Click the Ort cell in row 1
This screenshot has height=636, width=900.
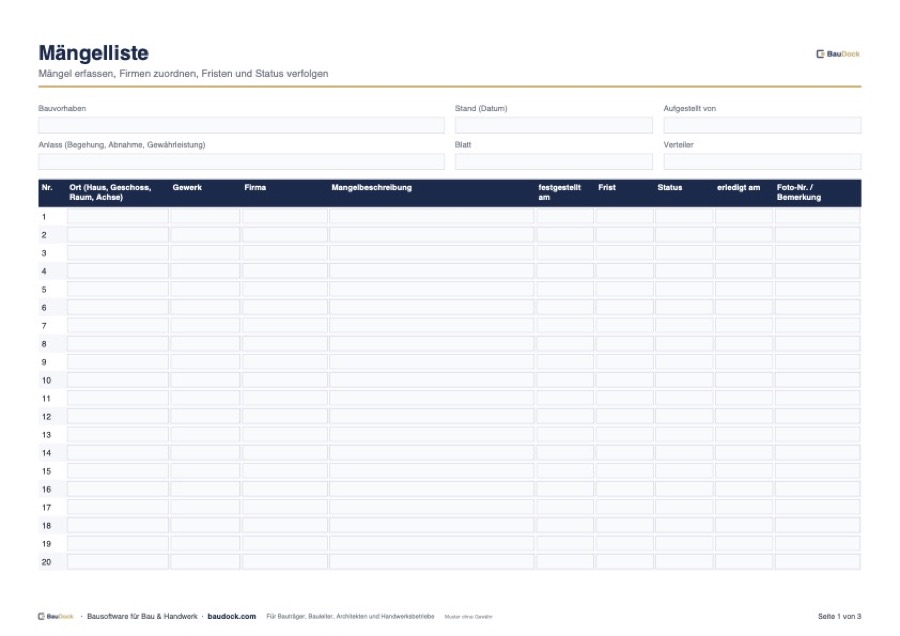coord(118,216)
